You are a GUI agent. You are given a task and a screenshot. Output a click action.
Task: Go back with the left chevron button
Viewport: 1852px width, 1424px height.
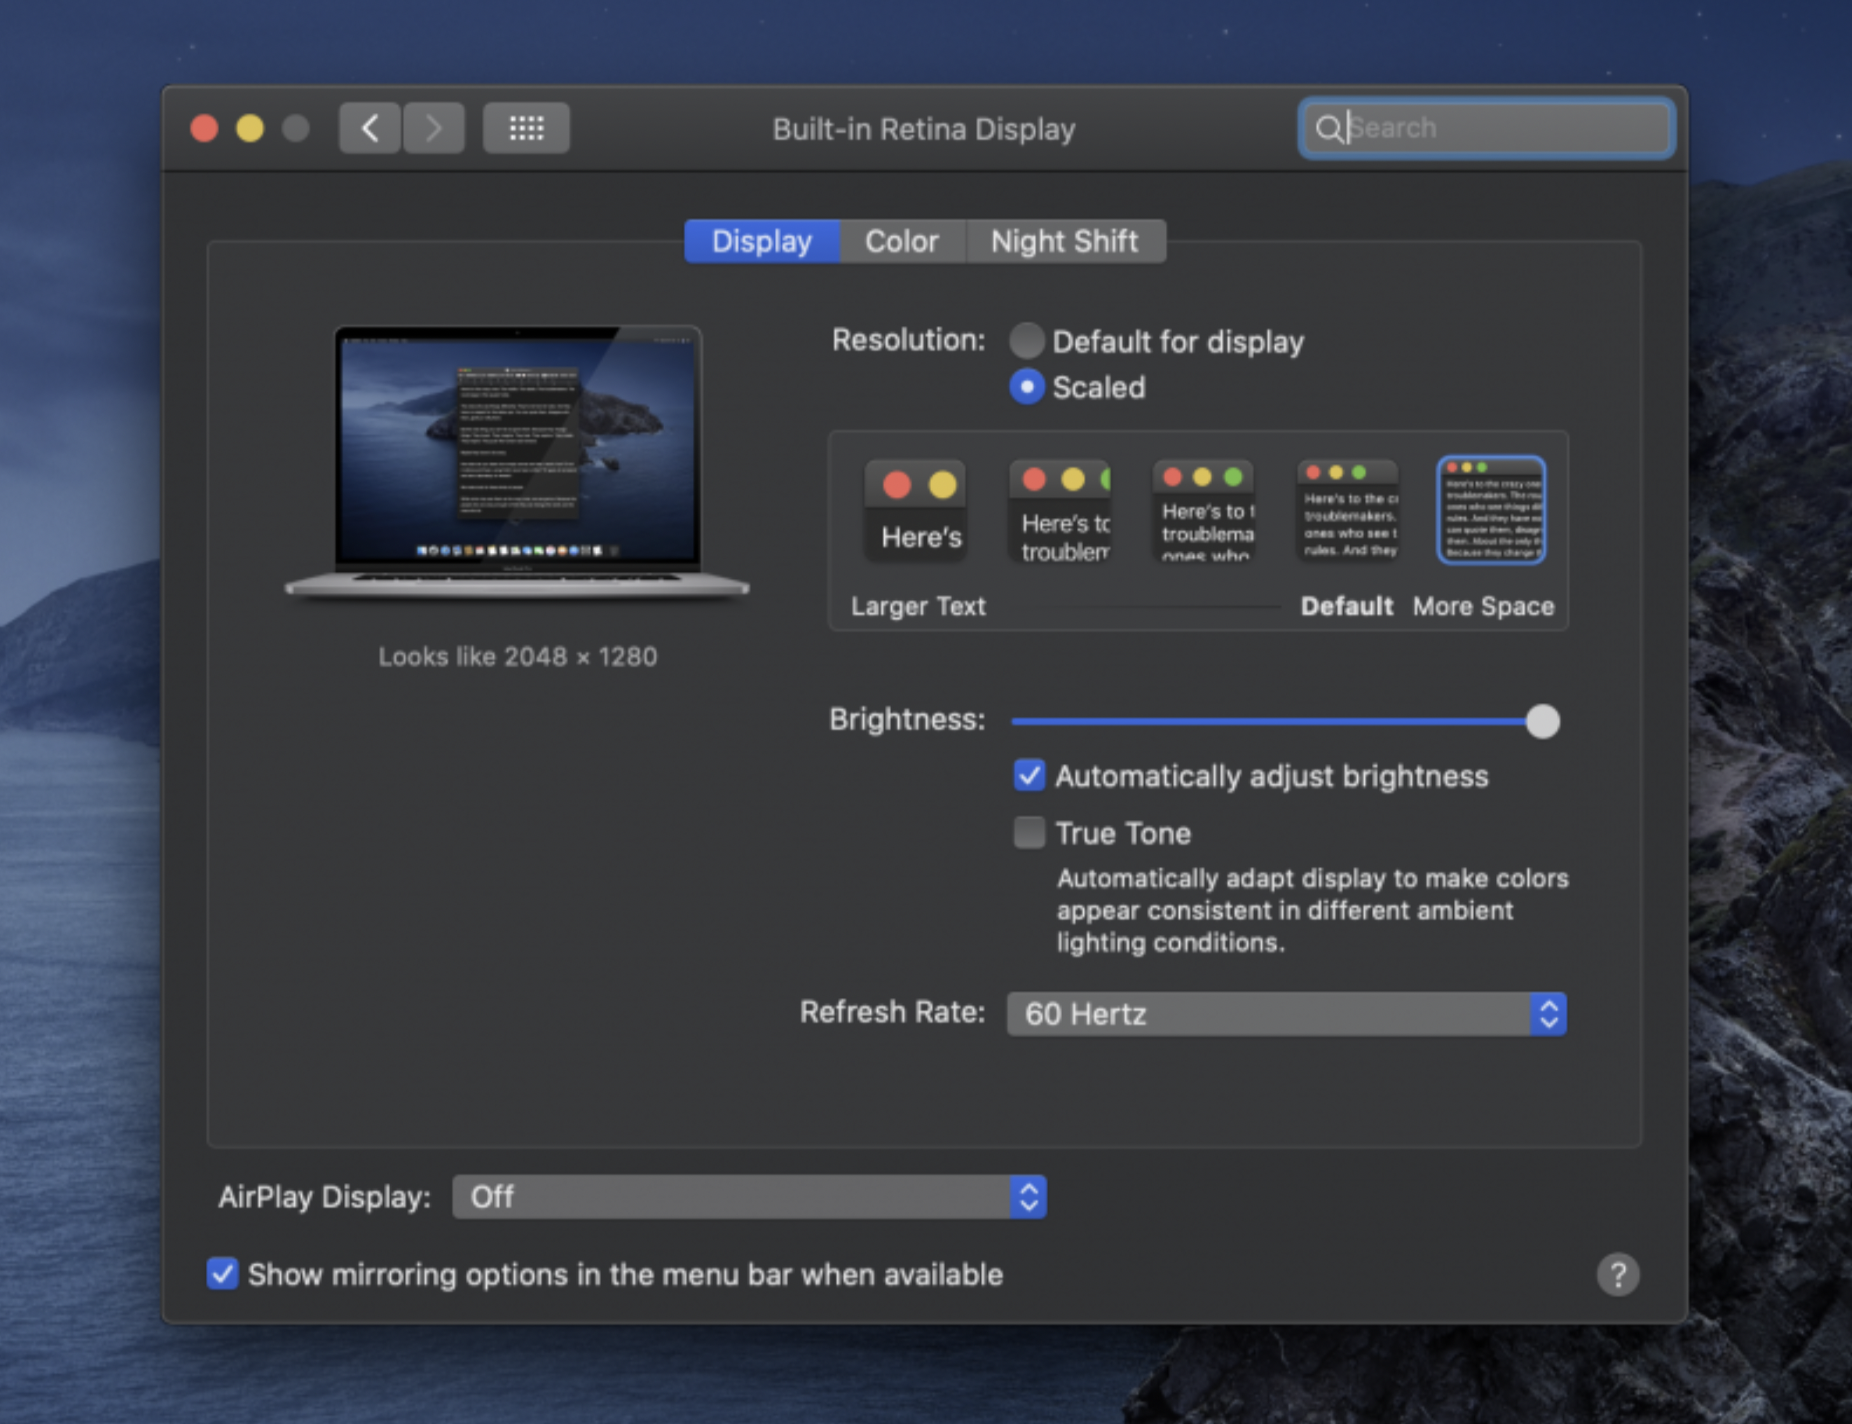(x=370, y=128)
